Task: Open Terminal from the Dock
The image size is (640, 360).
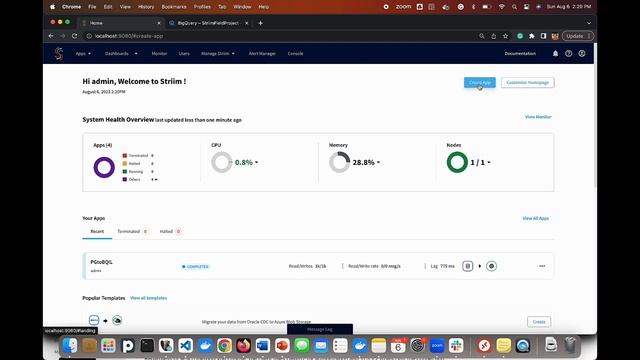Action: point(147,346)
